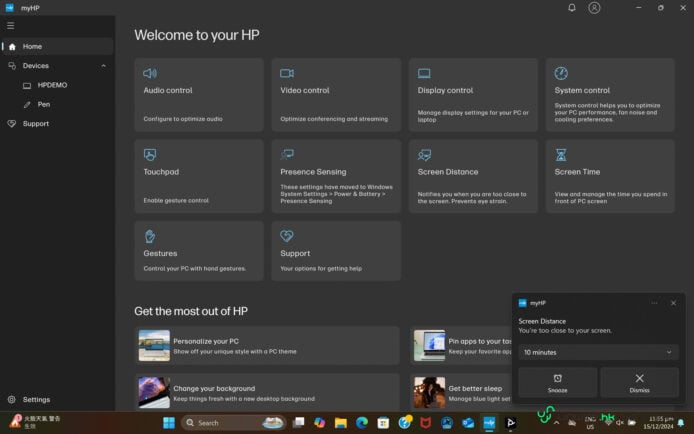Screen dimensions: 694x434
Task: Open the user account profile icon
Action: [594, 8]
